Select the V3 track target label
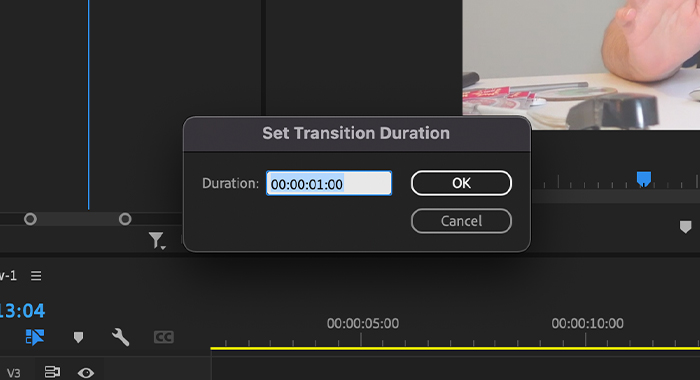The image size is (700, 380). pyautogui.click(x=13, y=373)
